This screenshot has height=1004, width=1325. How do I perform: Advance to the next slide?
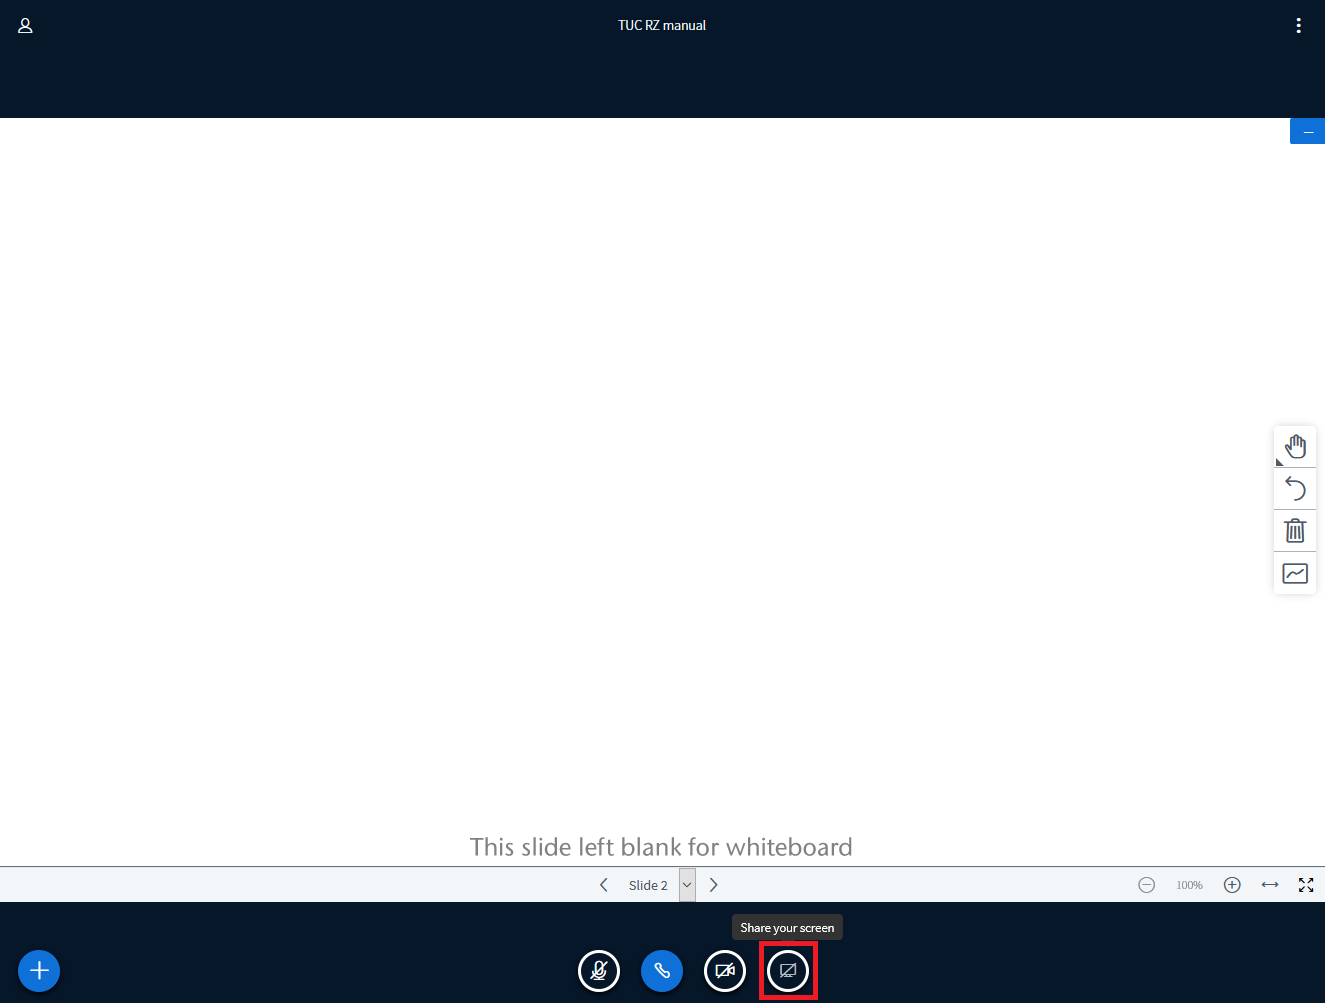713,885
